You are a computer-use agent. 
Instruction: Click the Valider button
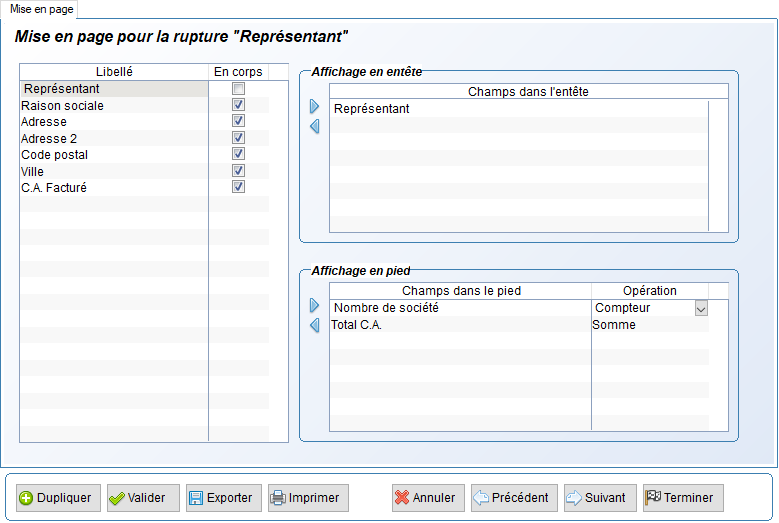pos(143,498)
